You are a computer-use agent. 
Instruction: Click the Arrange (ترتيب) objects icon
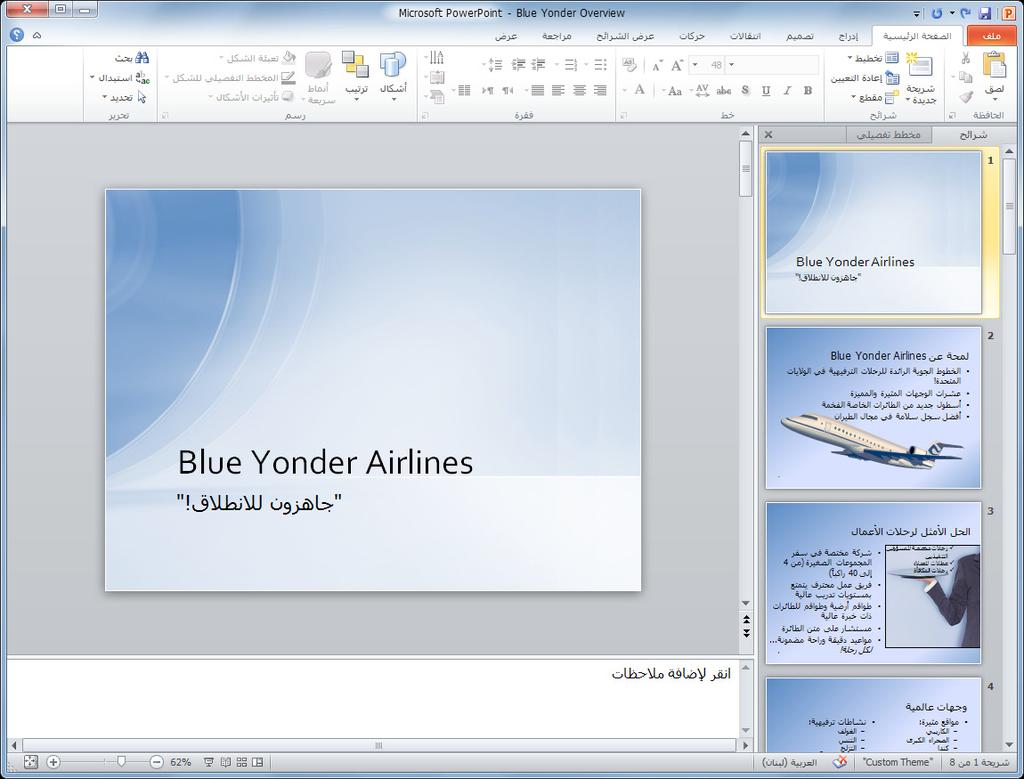pyautogui.click(x=356, y=76)
